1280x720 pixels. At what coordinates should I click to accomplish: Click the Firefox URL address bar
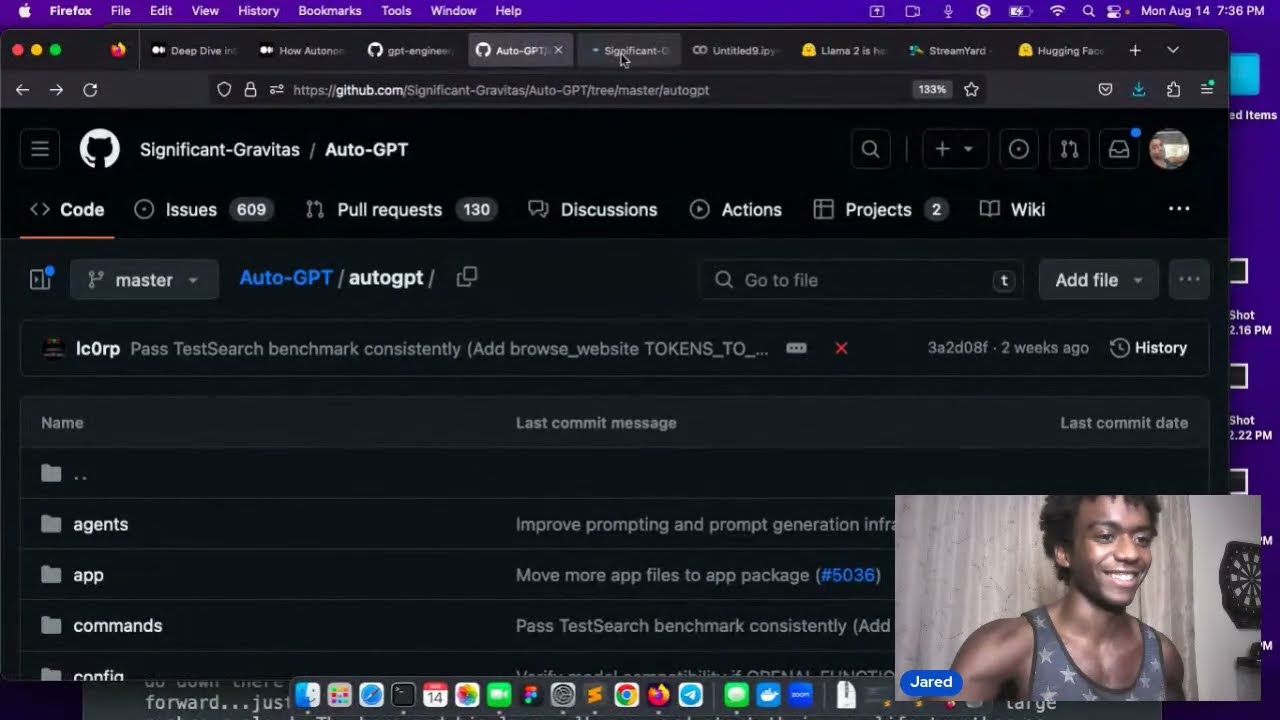(600, 89)
